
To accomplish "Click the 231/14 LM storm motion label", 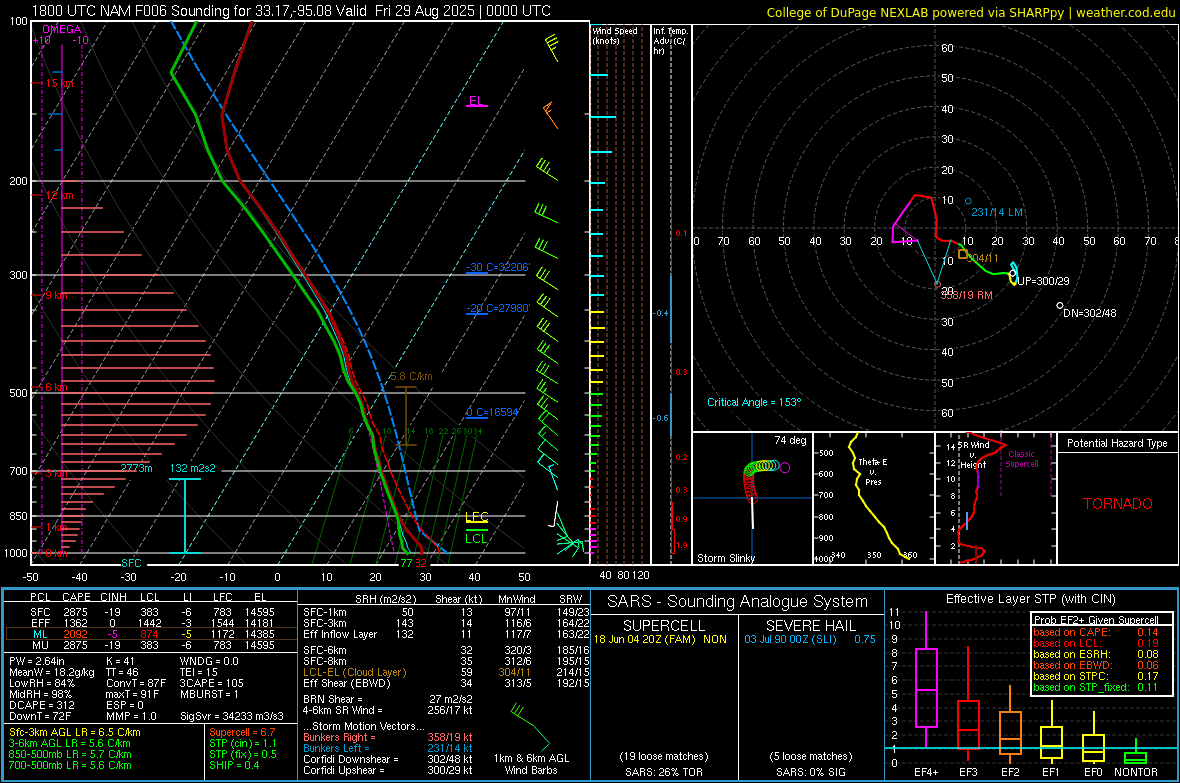I will (997, 212).
